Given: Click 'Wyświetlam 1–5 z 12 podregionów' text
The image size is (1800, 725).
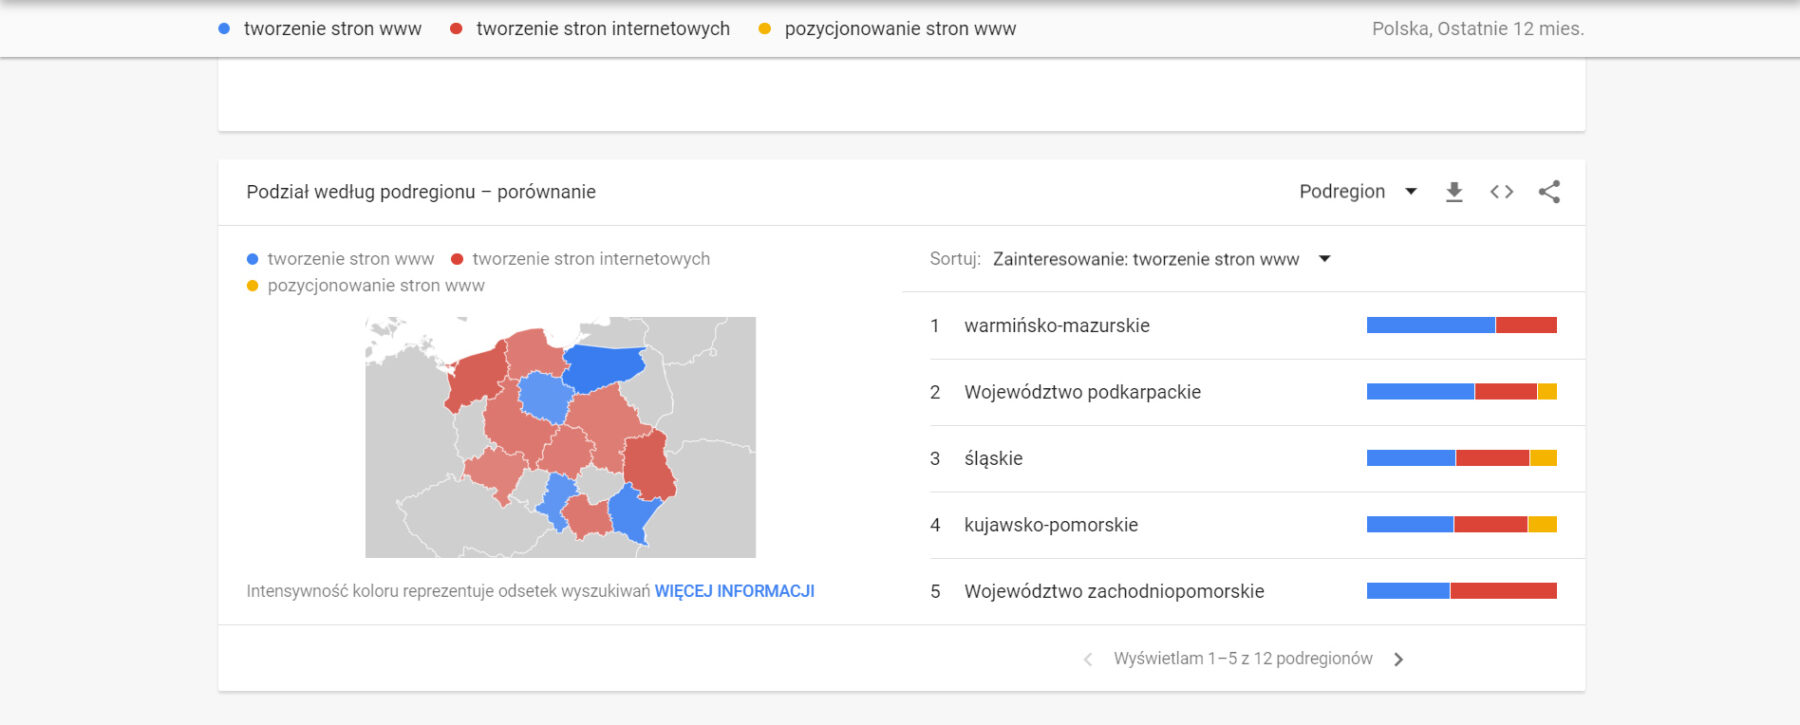Looking at the screenshot, I should click(1243, 659).
